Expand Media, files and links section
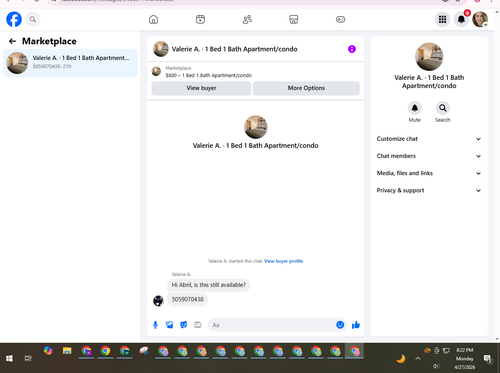Screen dimensions: 500x373 [429, 173]
